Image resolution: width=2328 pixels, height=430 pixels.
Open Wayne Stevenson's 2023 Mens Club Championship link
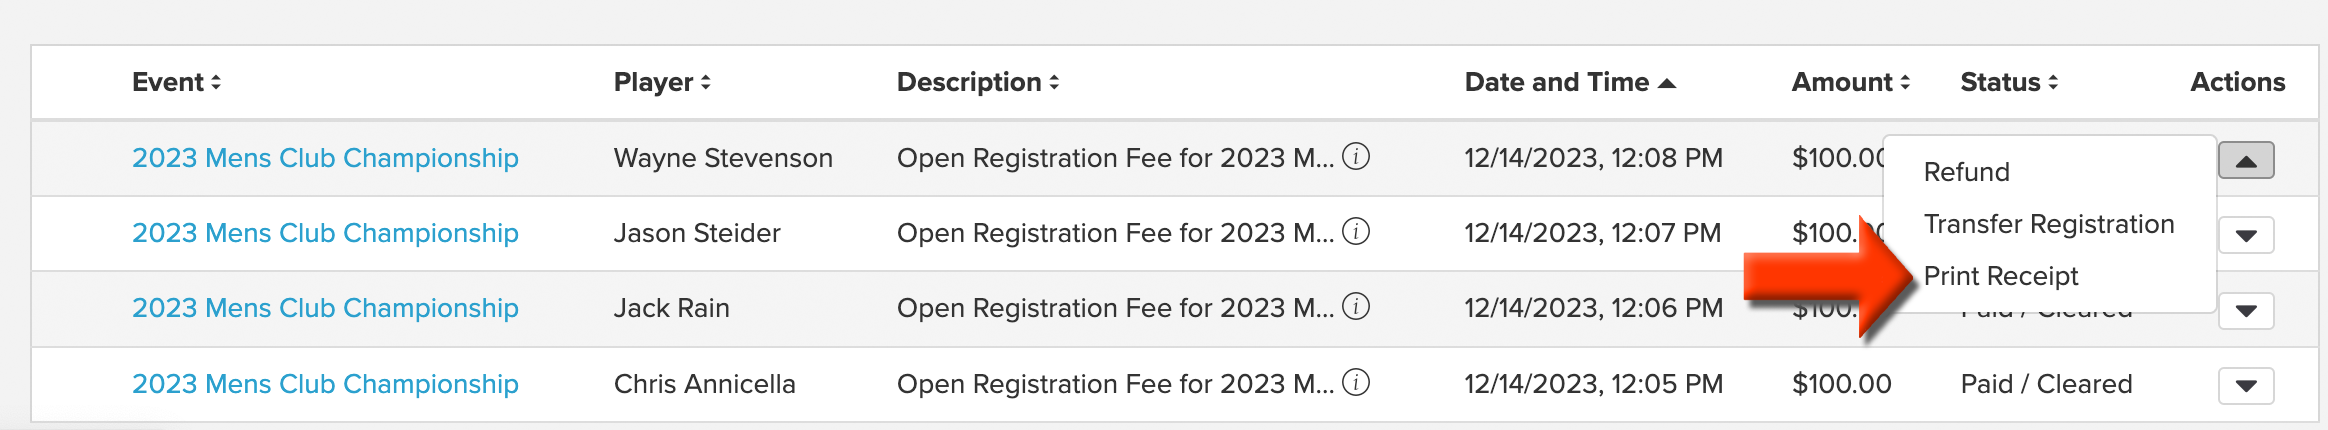click(x=325, y=158)
